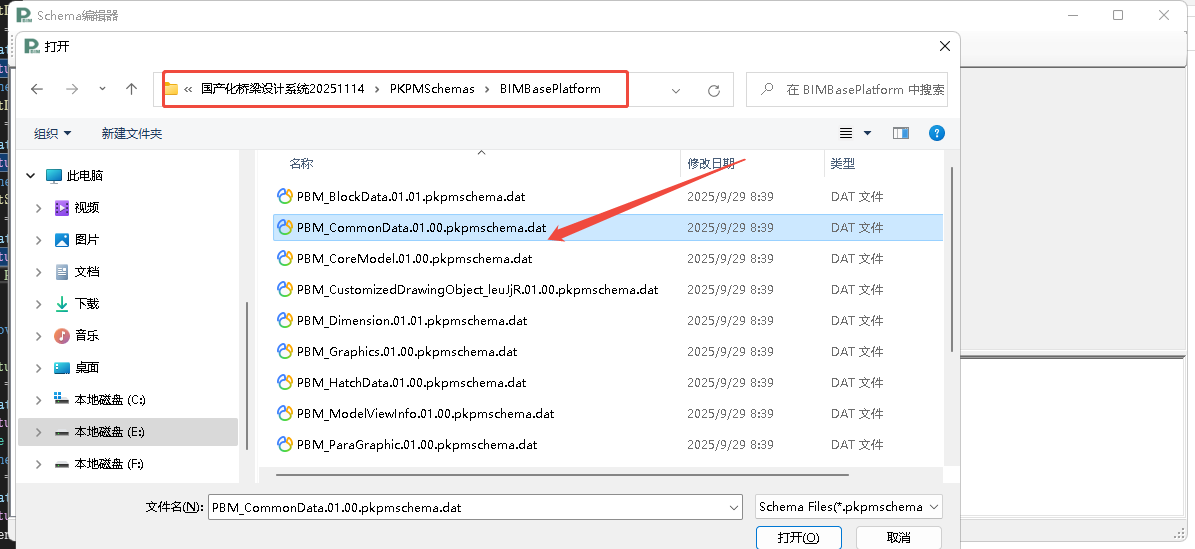
Task: Click 新建文件夹 button
Action: (x=132, y=133)
